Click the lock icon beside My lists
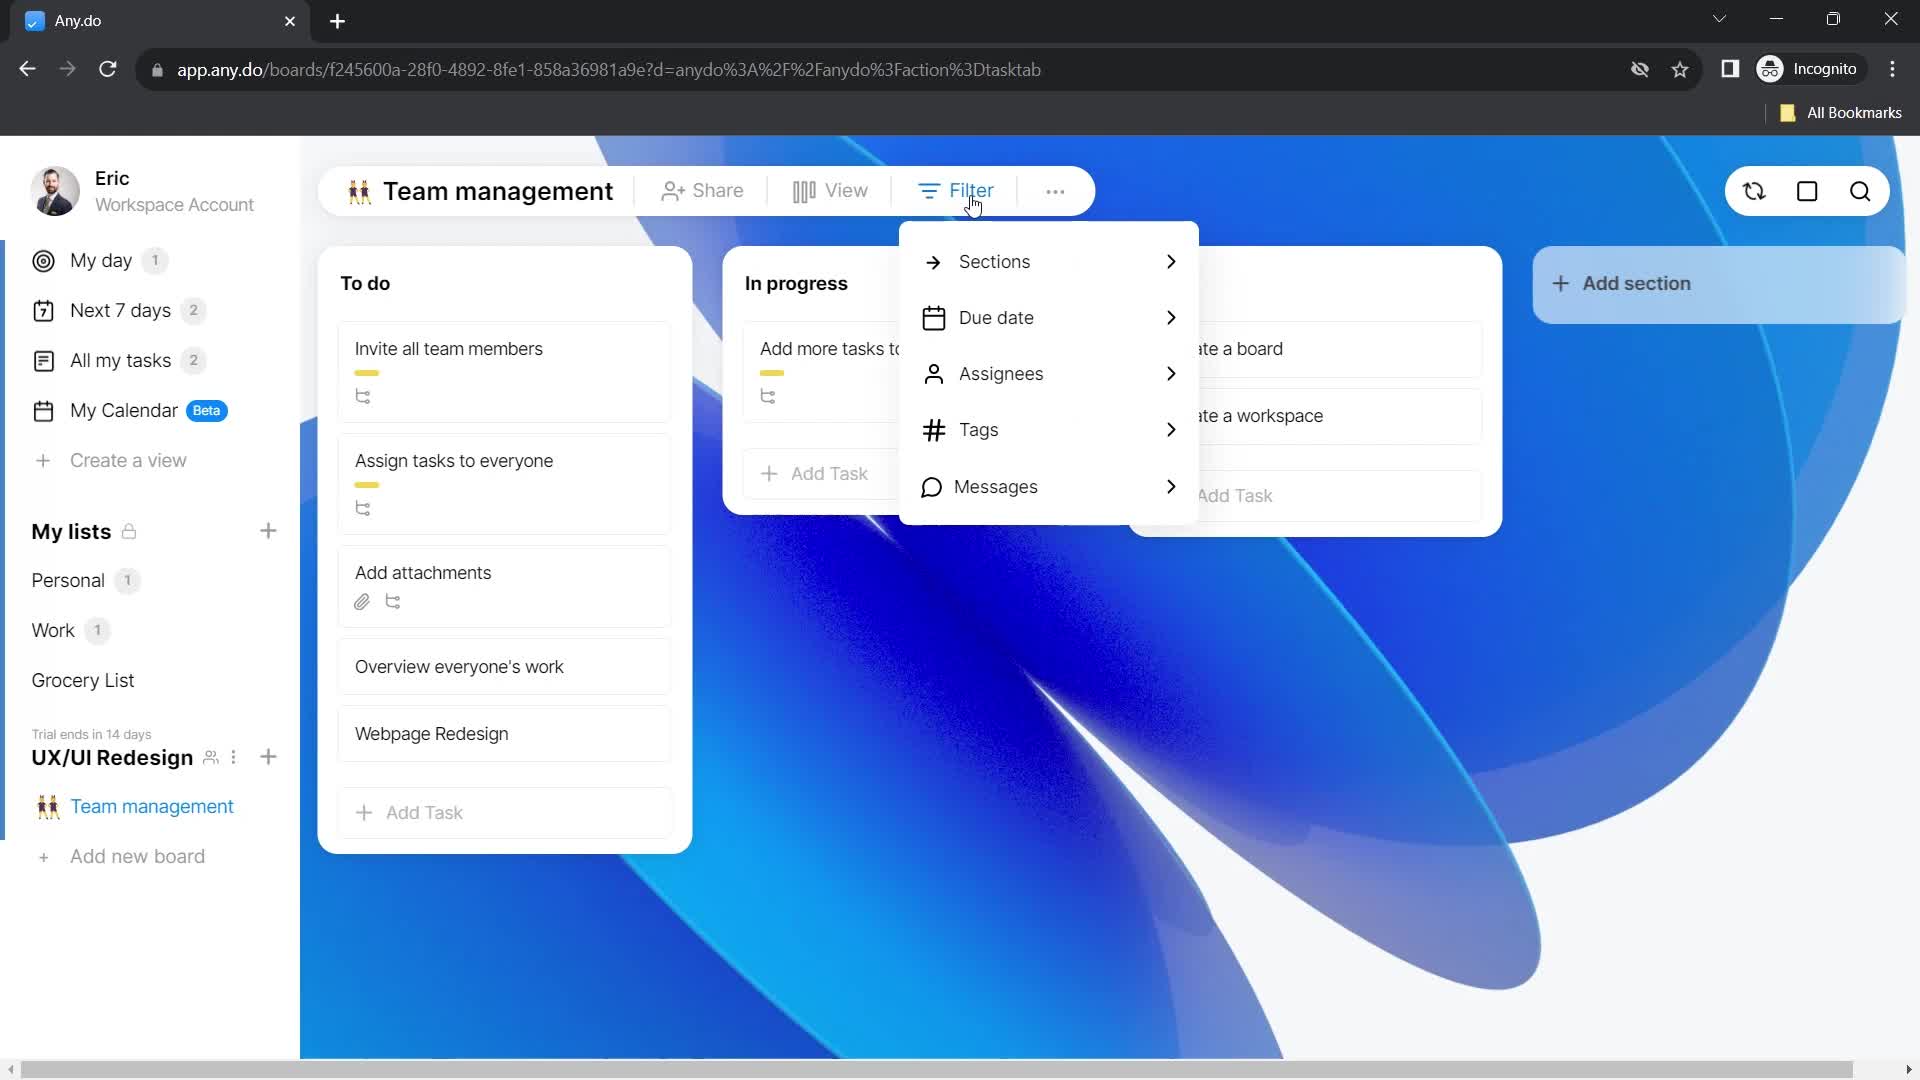1920x1080 pixels. pyautogui.click(x=129, y=531)
